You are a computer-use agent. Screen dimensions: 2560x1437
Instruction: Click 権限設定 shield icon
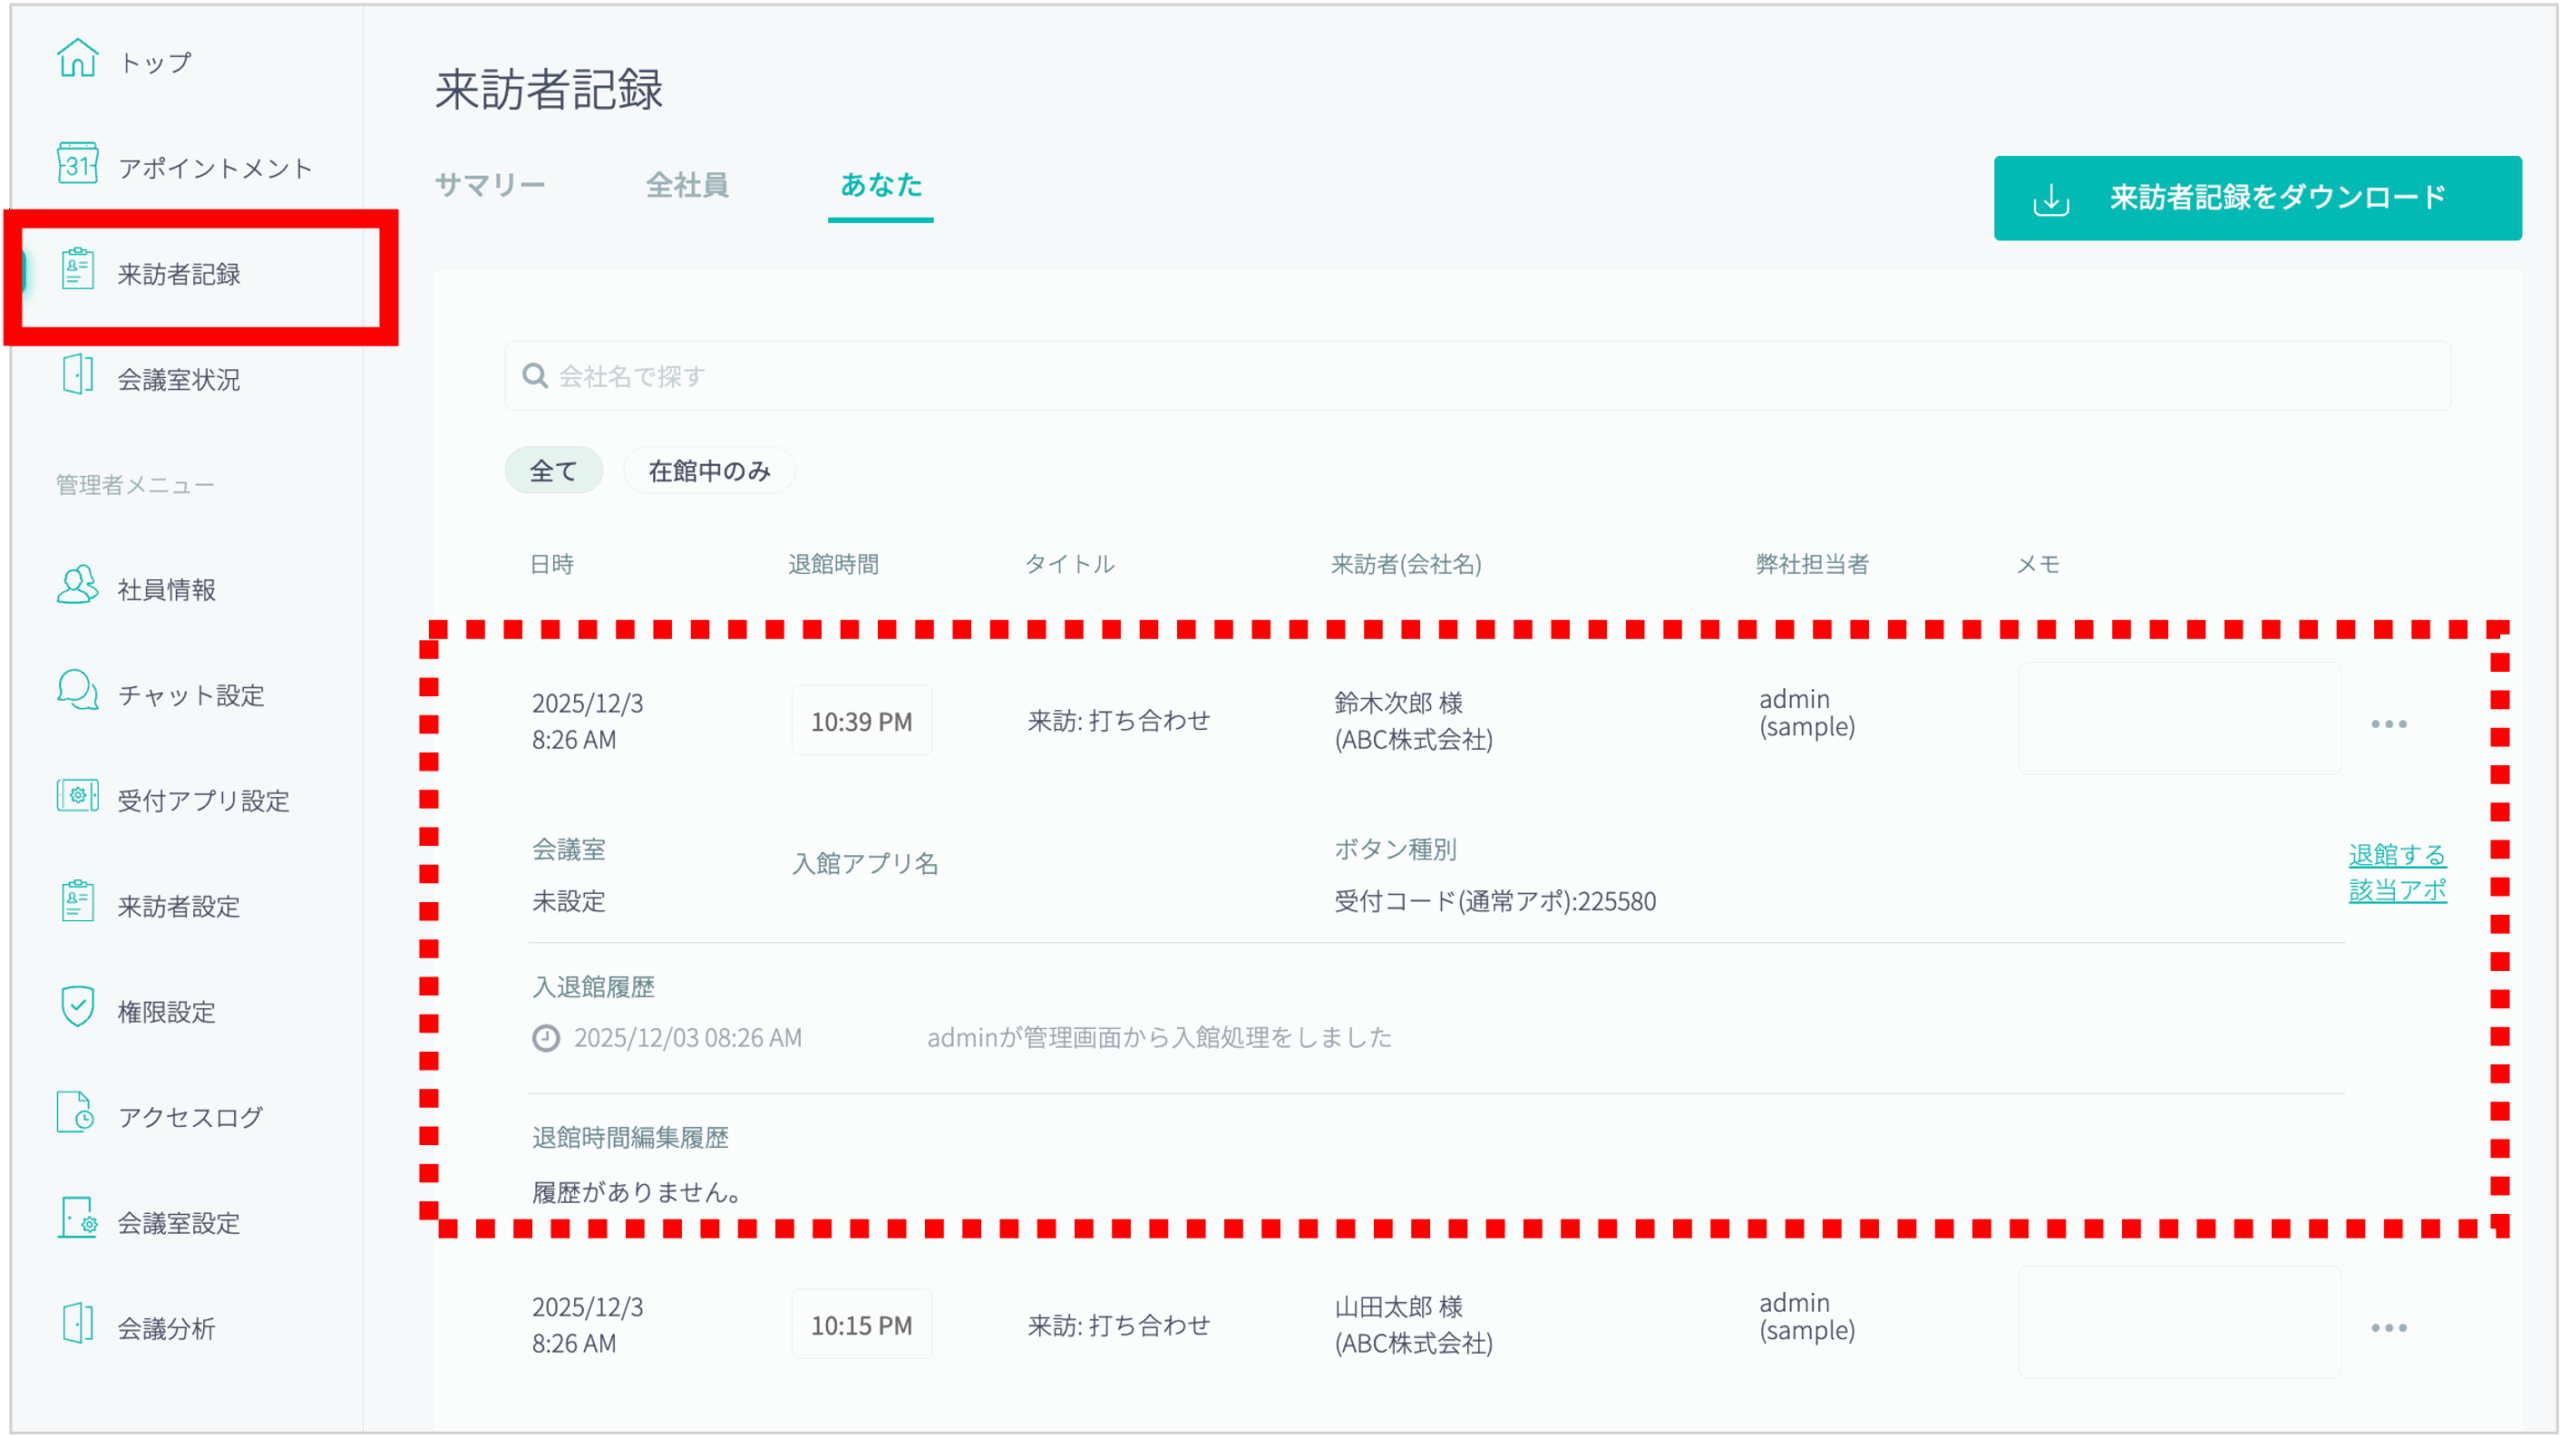(77, 1007)
